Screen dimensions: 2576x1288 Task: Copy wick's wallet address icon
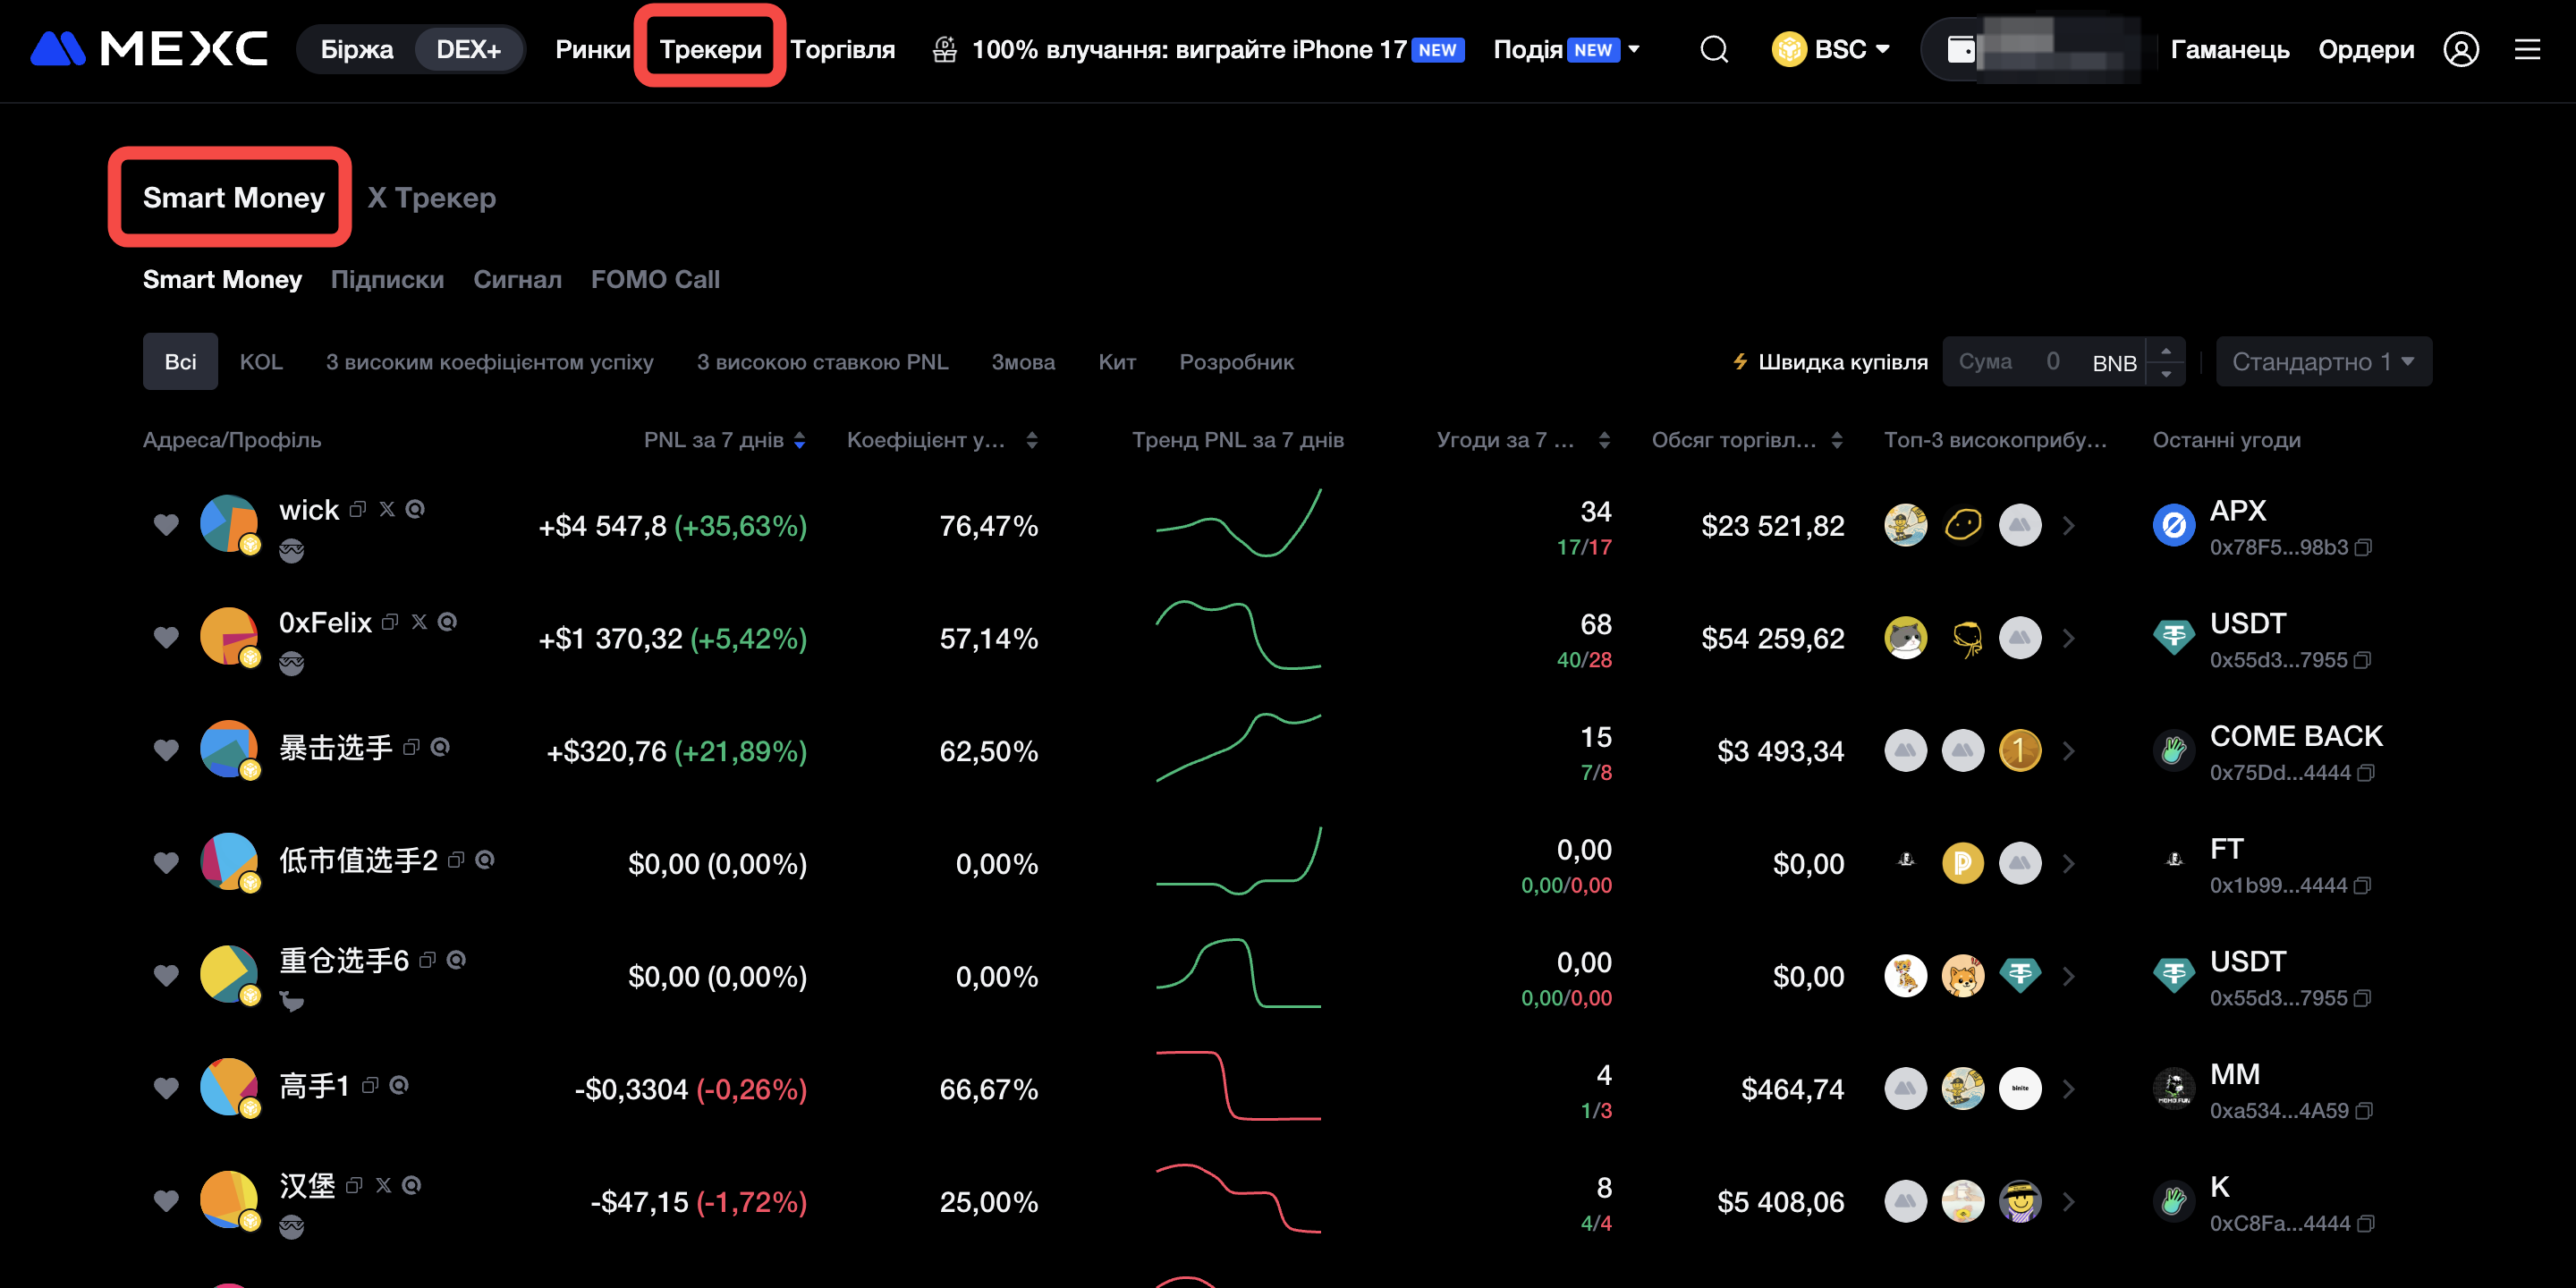[x=358, y=510]
